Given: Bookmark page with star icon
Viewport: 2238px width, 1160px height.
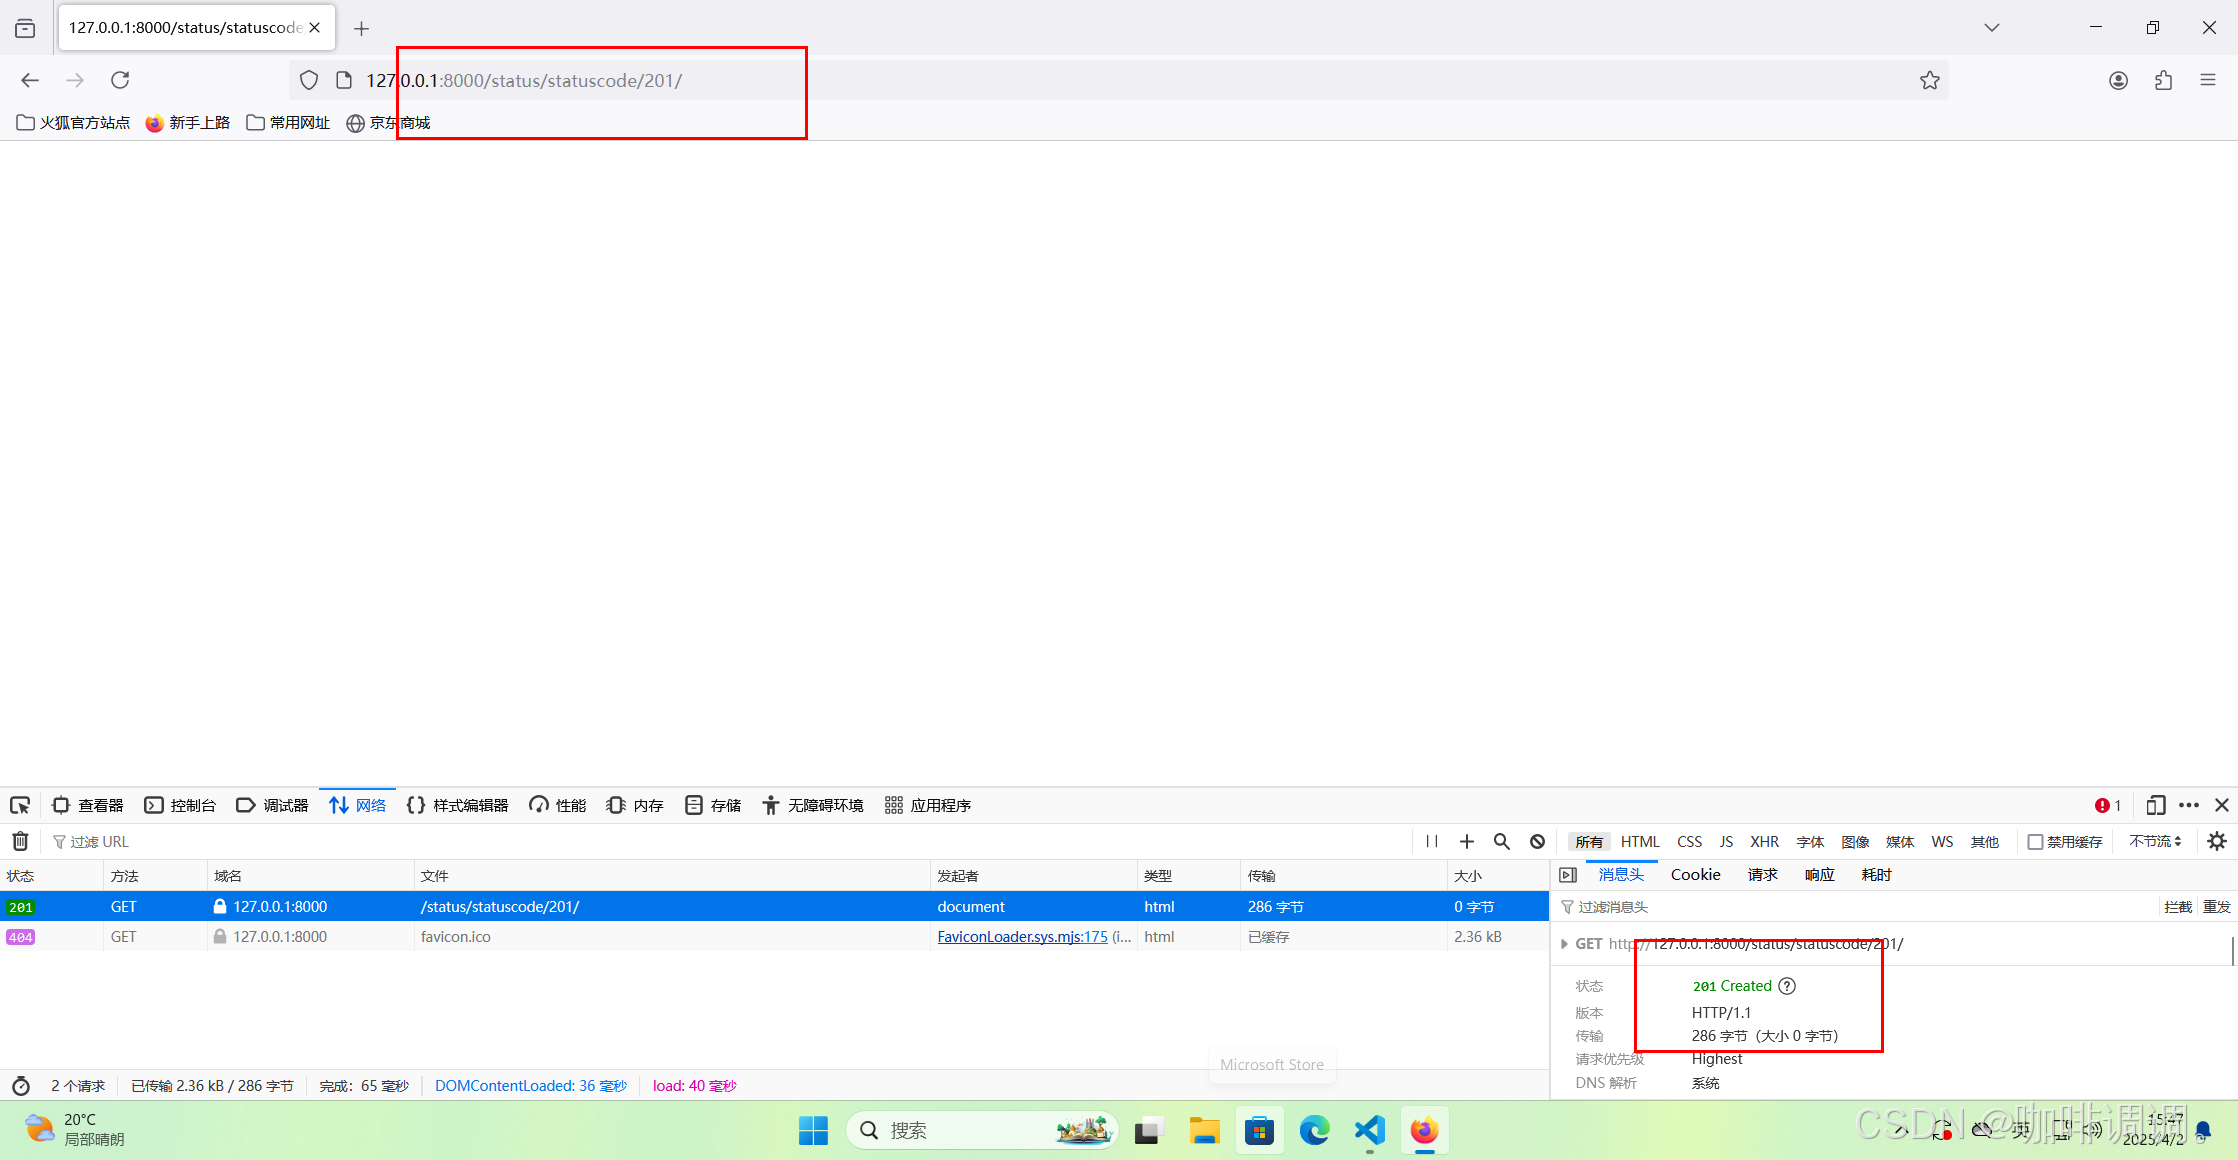Looking at the screenshot, I should point(1929,80).
